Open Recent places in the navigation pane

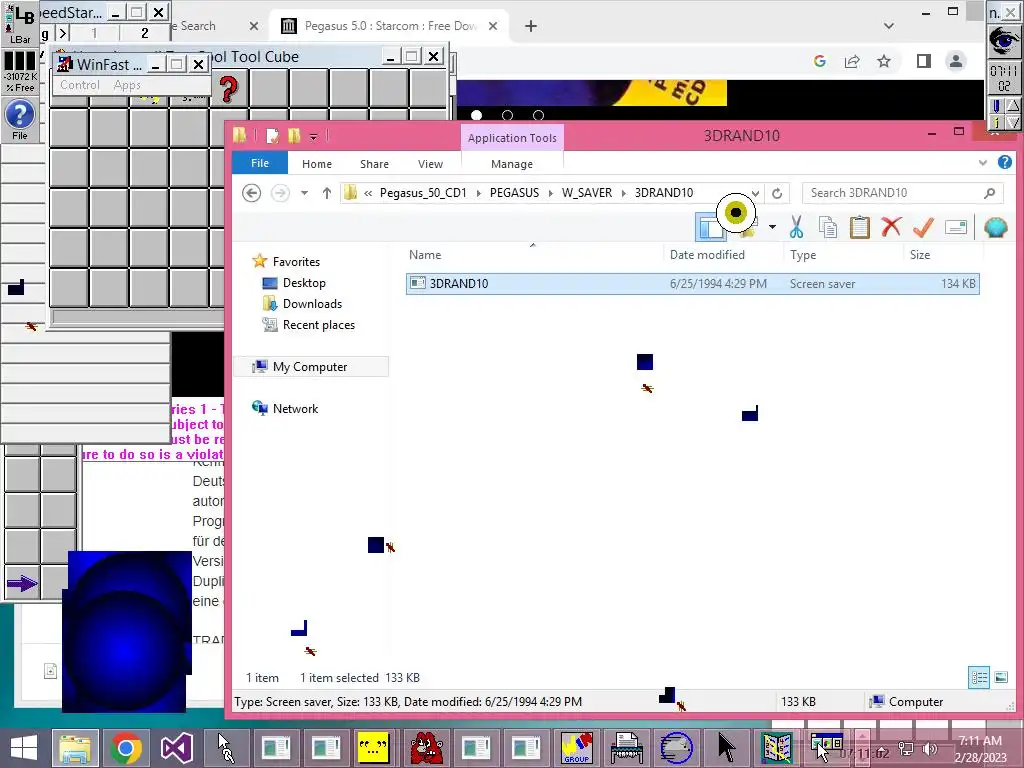[x=319, y=325]
